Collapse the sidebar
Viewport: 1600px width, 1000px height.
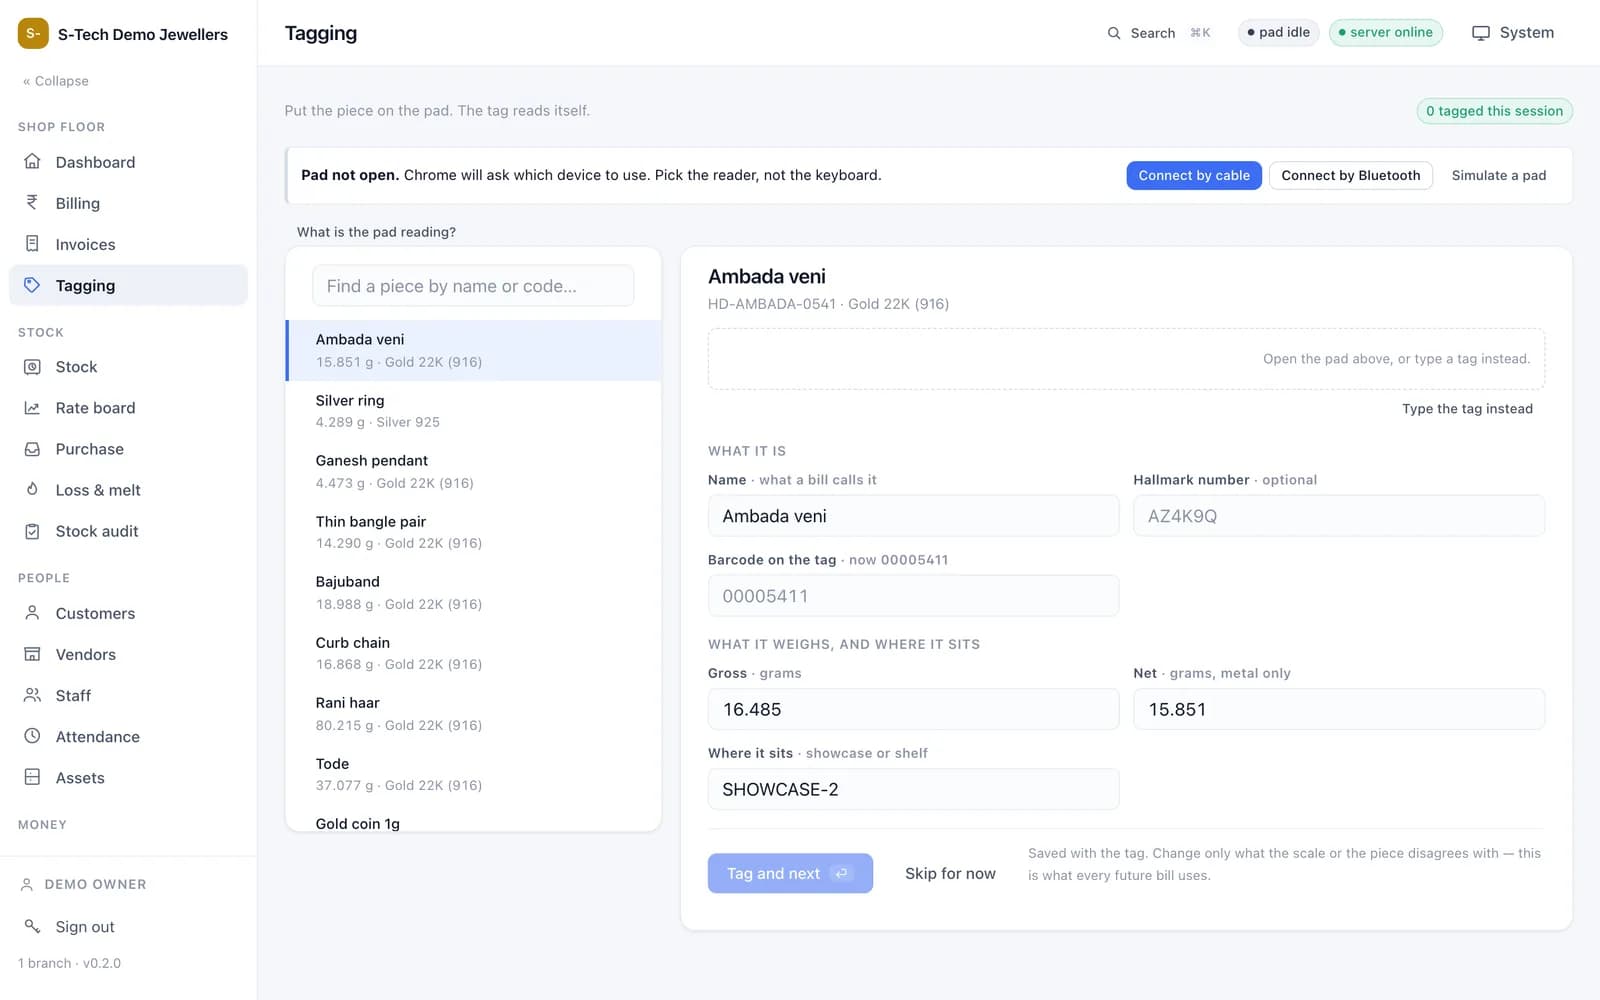56,81
